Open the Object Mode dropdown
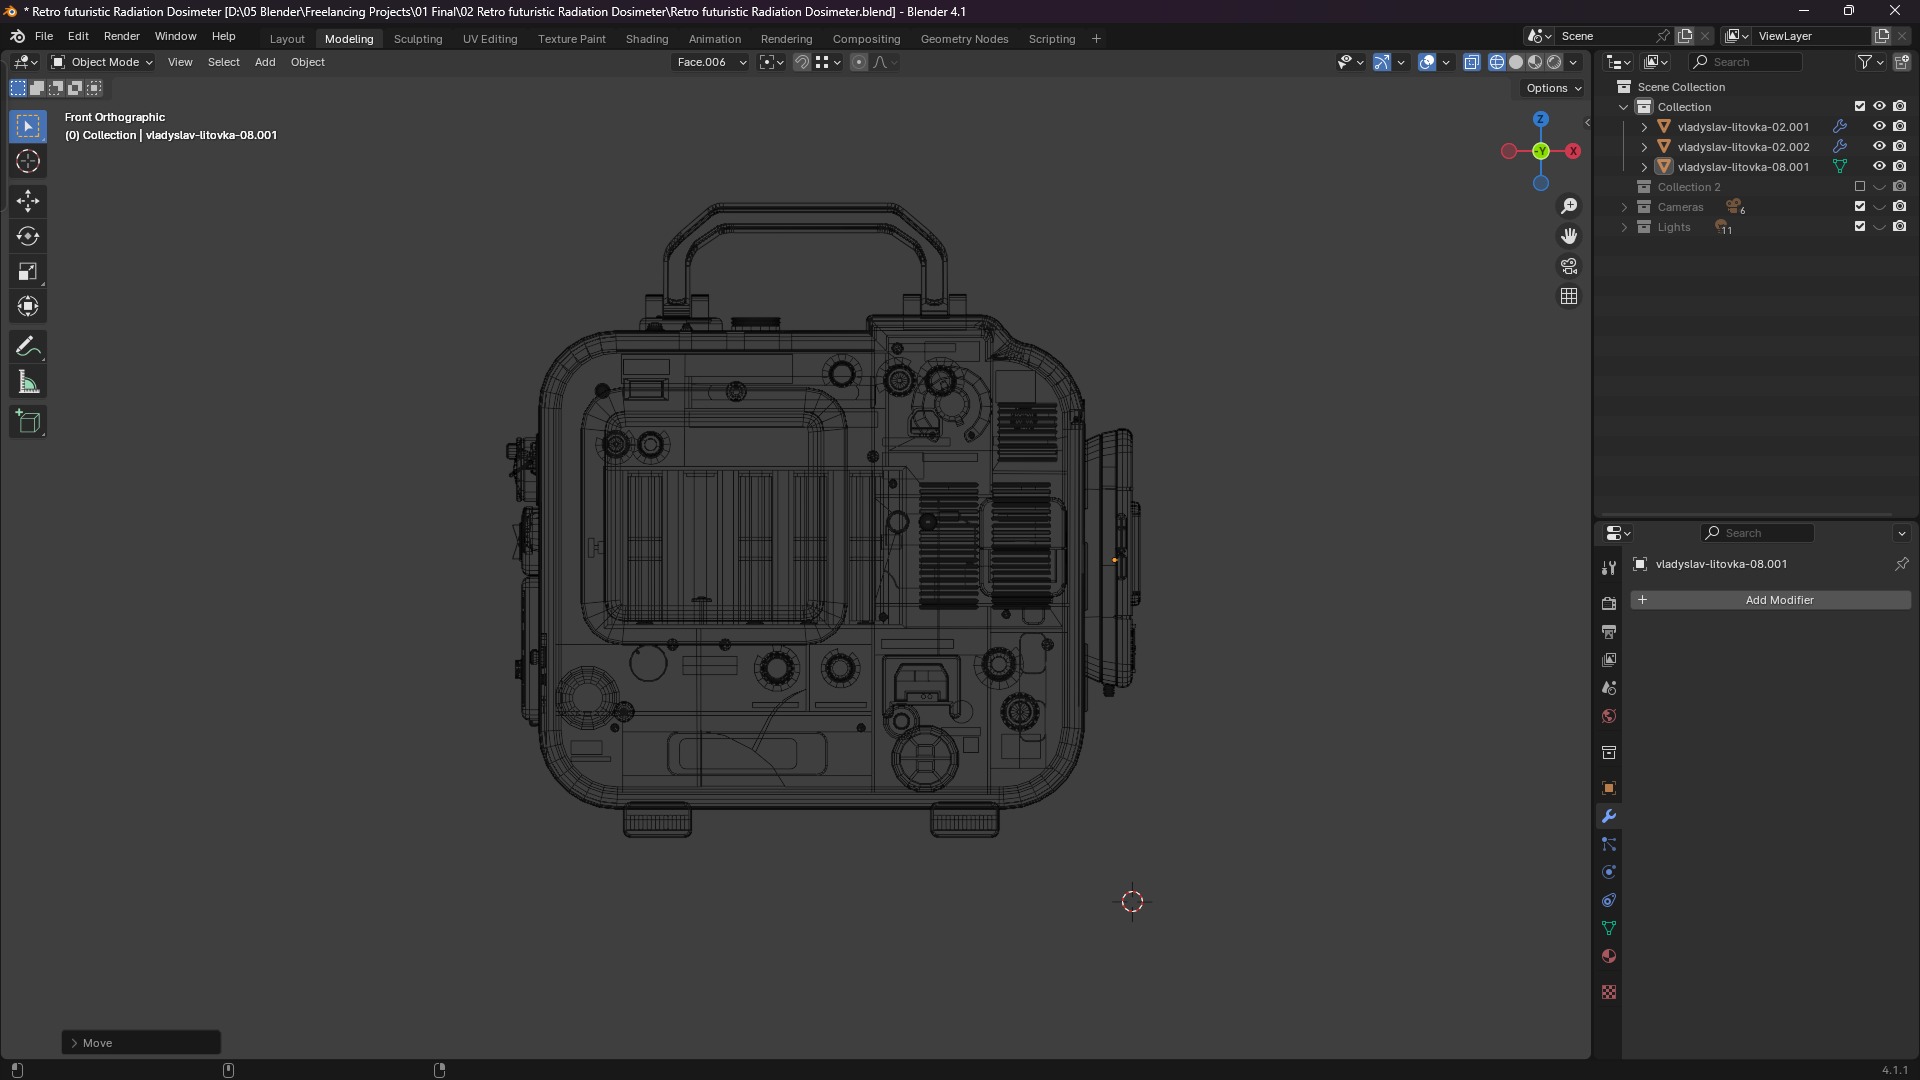This screenshot has height=1080, width=1920. 102,62
